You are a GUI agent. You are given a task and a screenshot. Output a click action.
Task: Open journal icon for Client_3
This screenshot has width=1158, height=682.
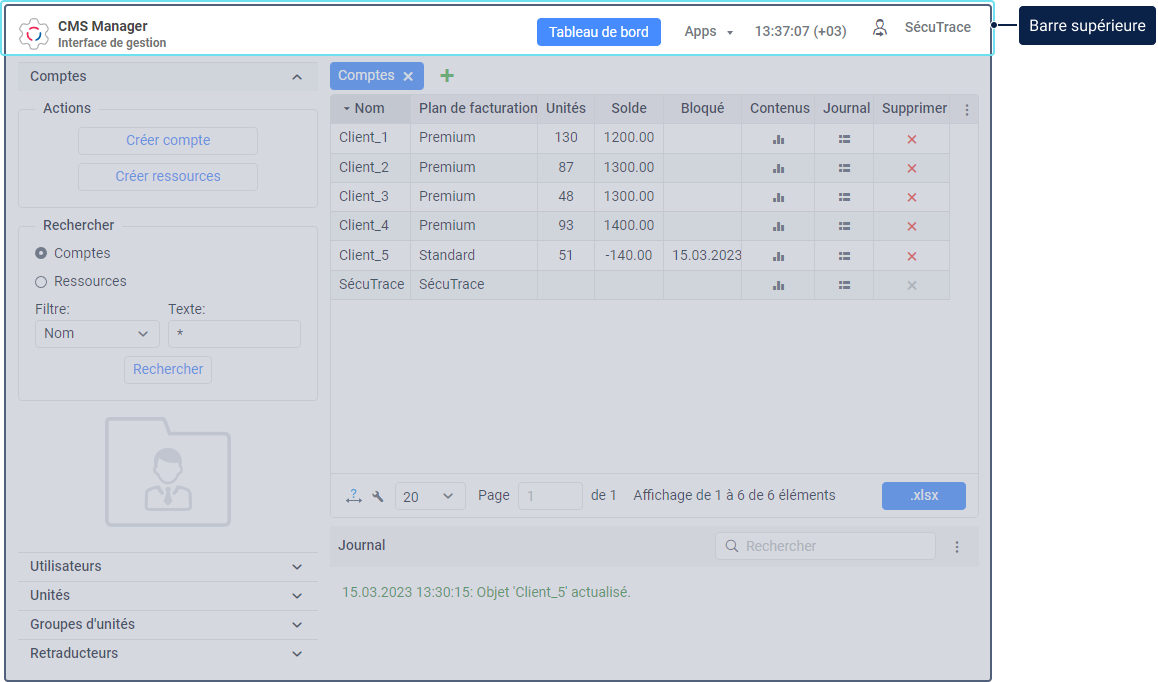[844, 197]
